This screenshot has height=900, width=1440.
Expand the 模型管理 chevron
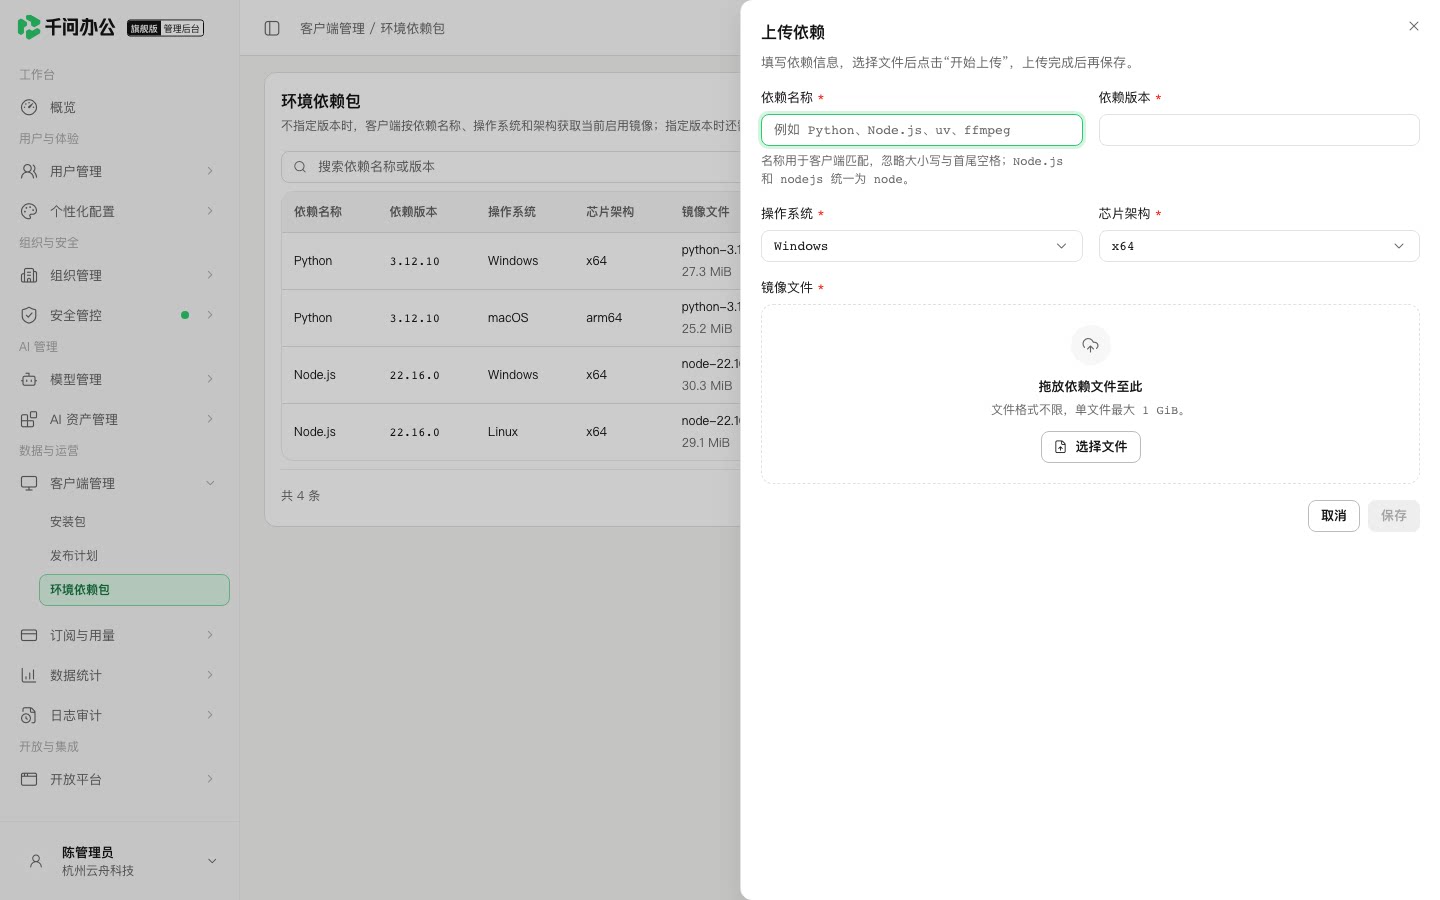[210, 379]
